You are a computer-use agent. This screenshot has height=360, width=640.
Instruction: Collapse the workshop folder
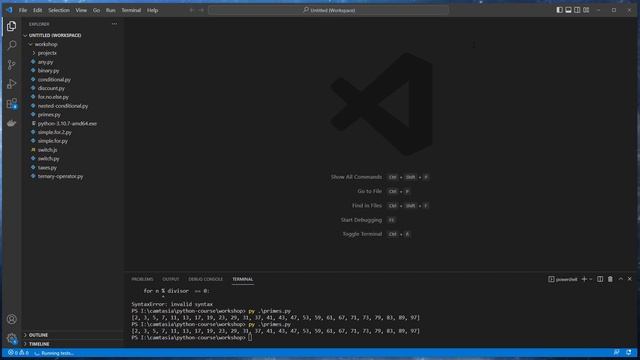46,44
